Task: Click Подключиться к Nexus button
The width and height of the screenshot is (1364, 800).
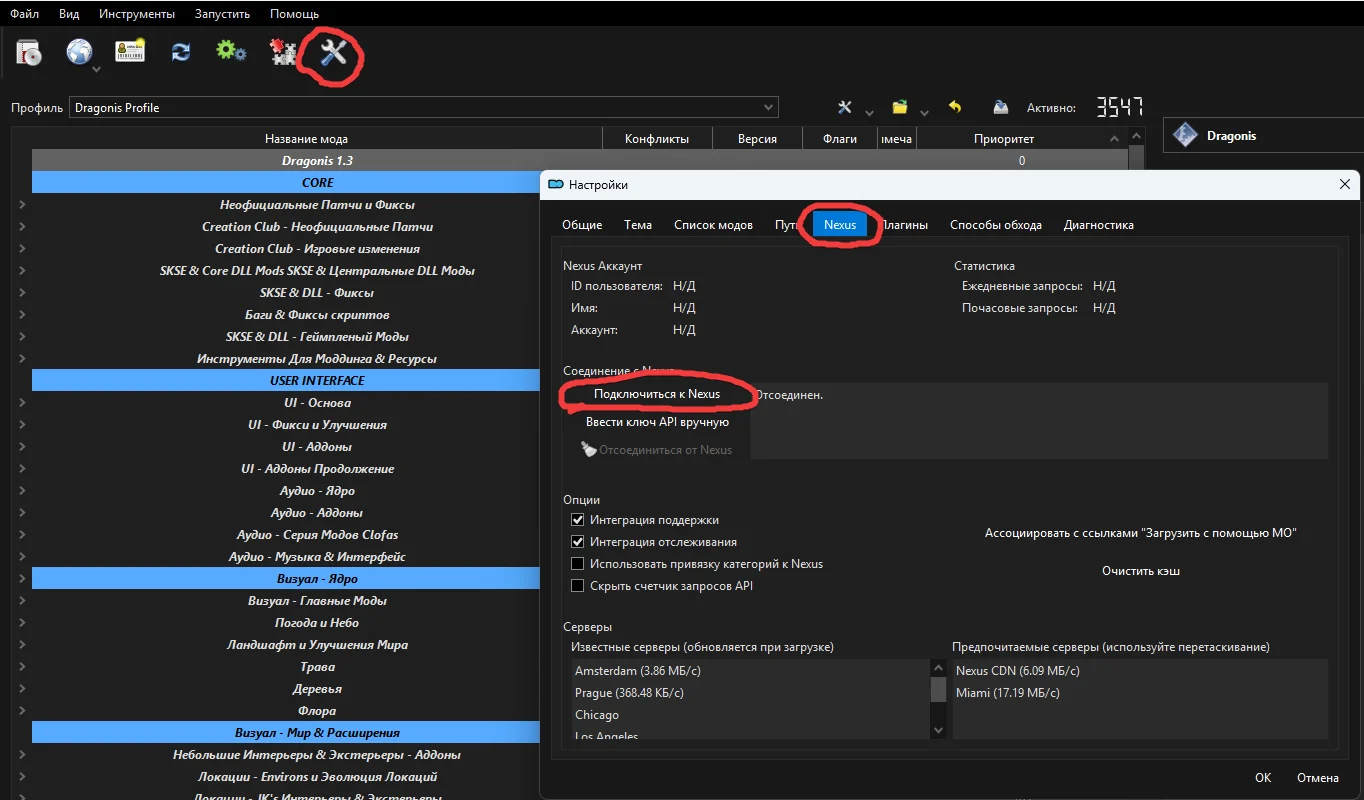Action: pyautogui.click(x=657, y=394)
